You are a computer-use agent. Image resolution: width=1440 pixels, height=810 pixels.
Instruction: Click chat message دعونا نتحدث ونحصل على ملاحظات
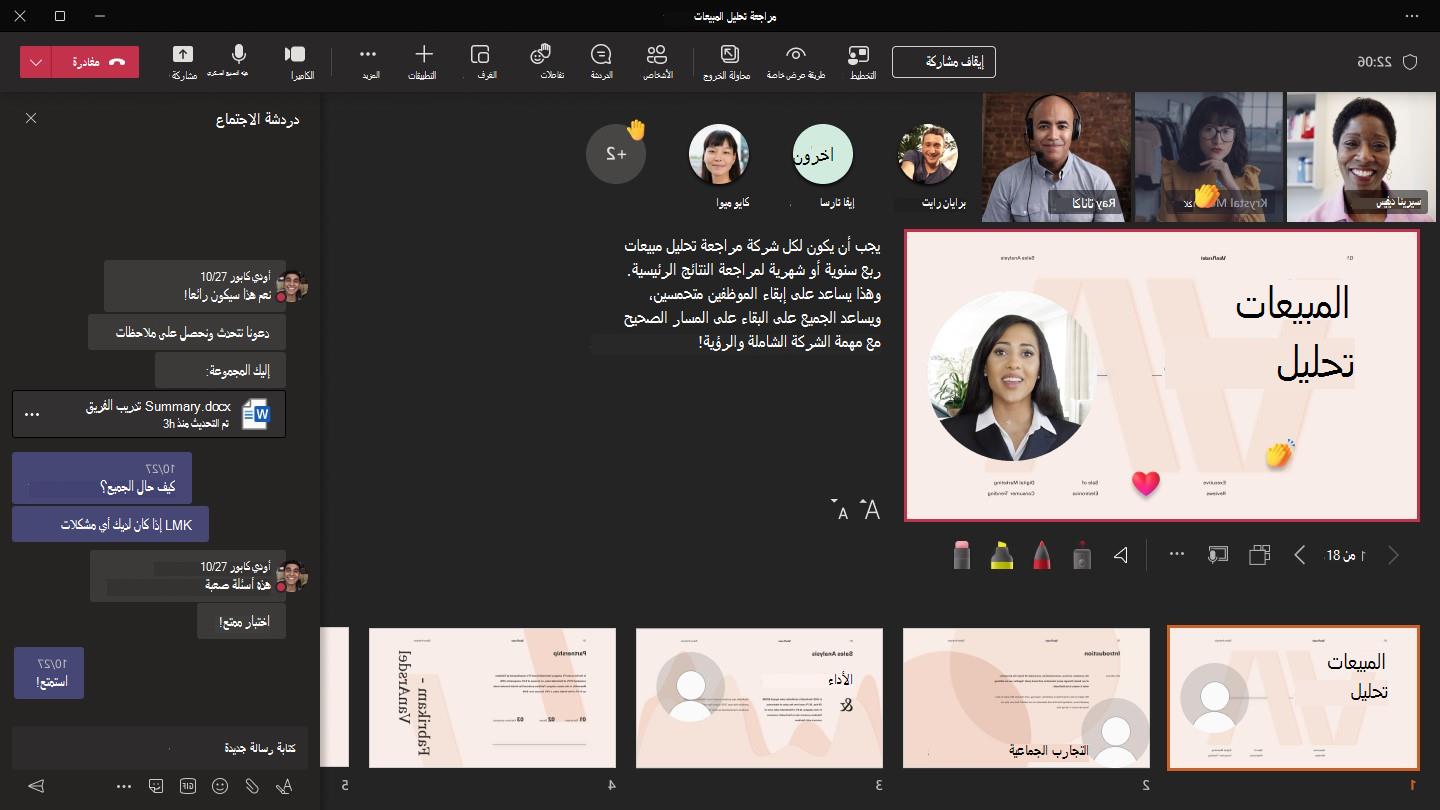tap(187, 333)
